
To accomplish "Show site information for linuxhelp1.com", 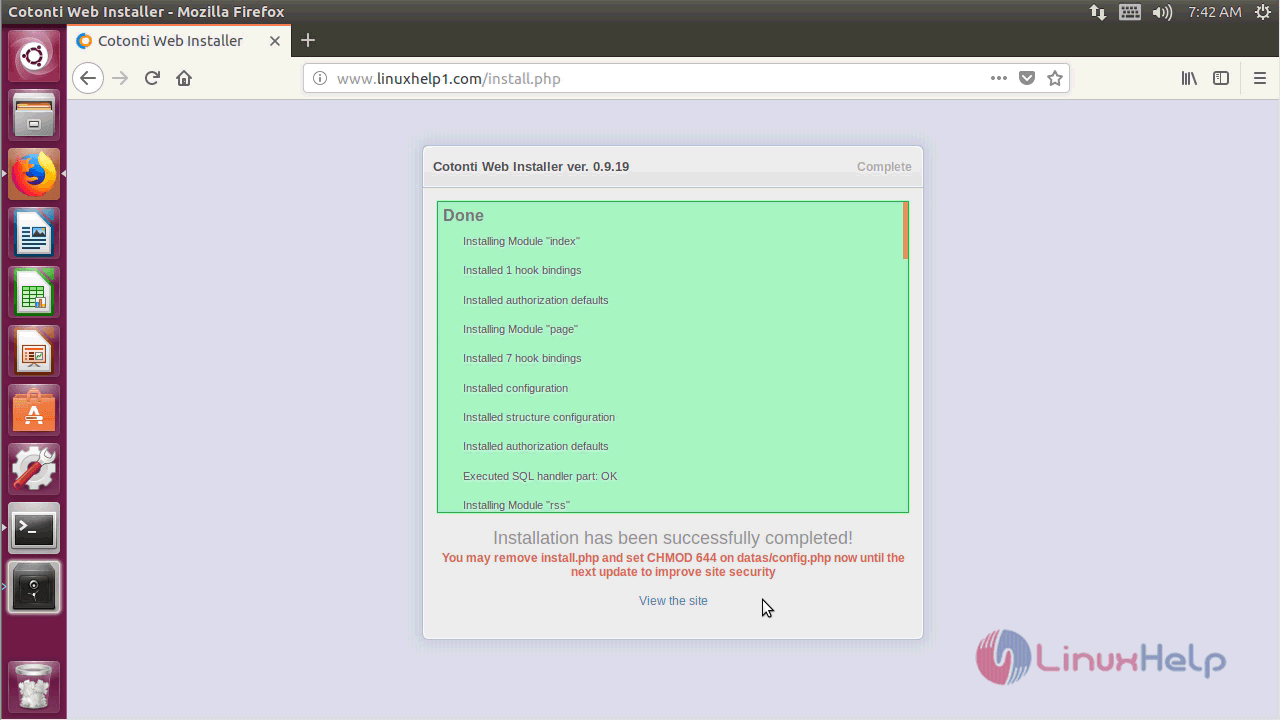I will [319, 78].
